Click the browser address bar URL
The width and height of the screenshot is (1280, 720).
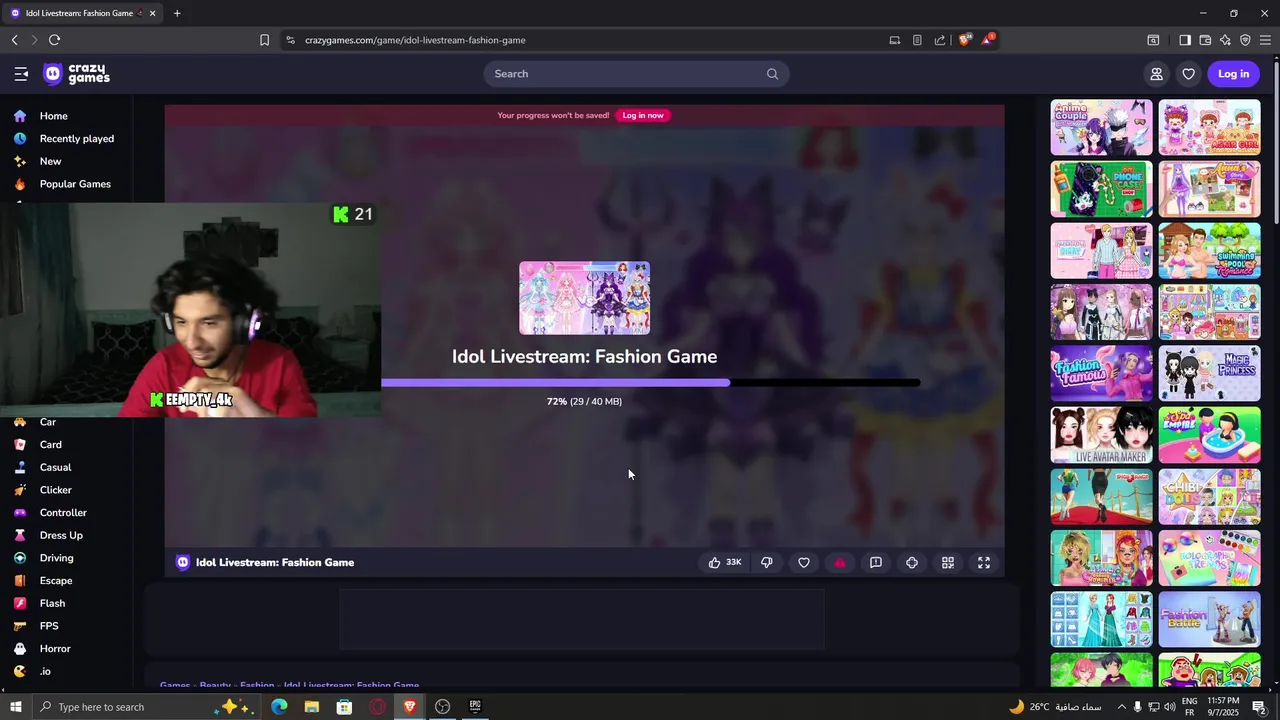(x=415, y=40)
